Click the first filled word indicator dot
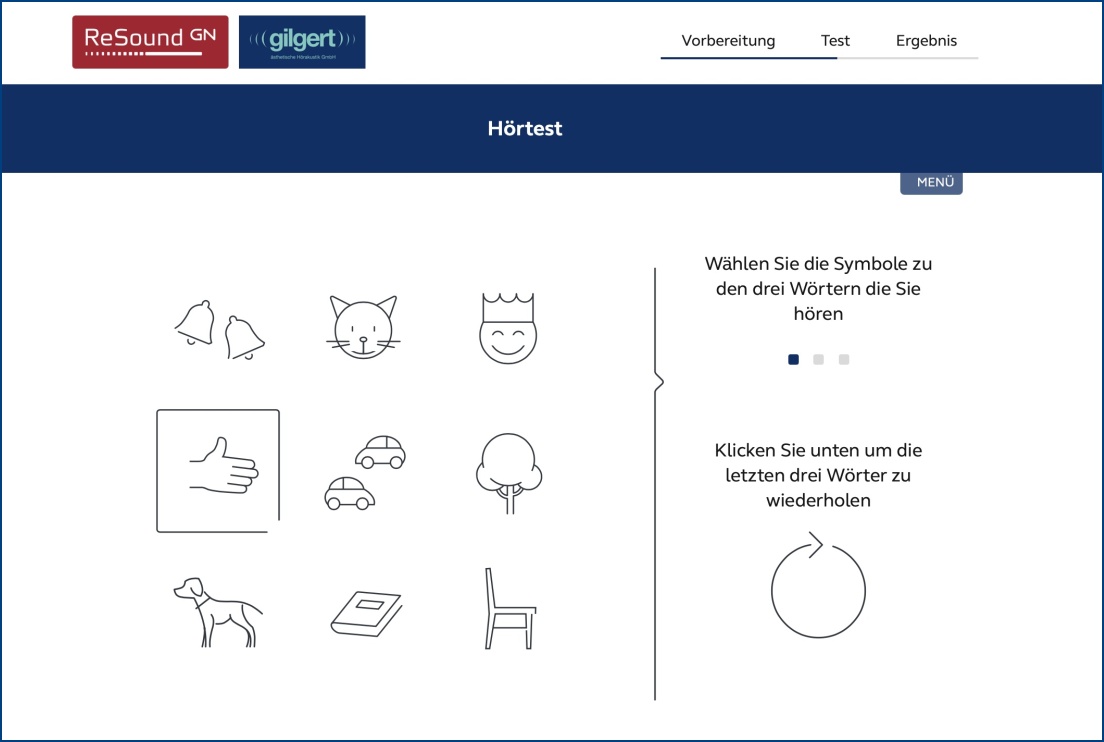Screen dimensions: 1104x742 click(793, 360)
